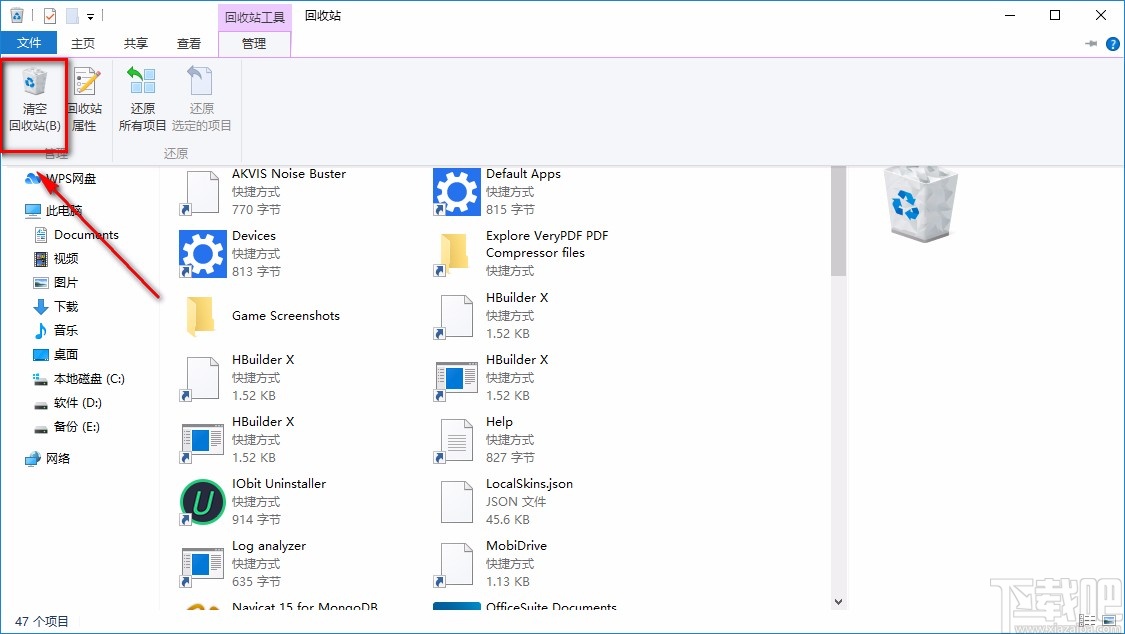The width and height of the screenshot is (1125, 634).
Task: Open WPS网盘 in the sidebar
Action: [x=70, y=178]
